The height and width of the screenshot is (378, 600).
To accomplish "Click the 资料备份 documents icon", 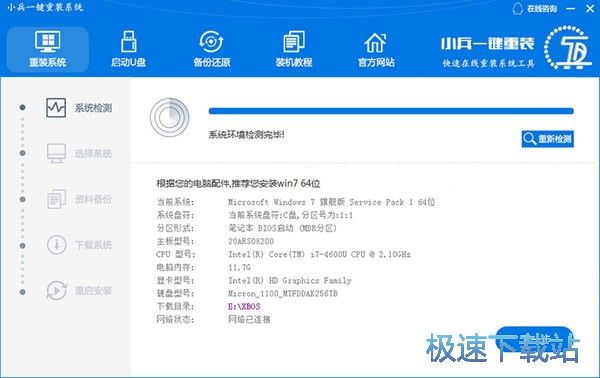I will point(56,199).
